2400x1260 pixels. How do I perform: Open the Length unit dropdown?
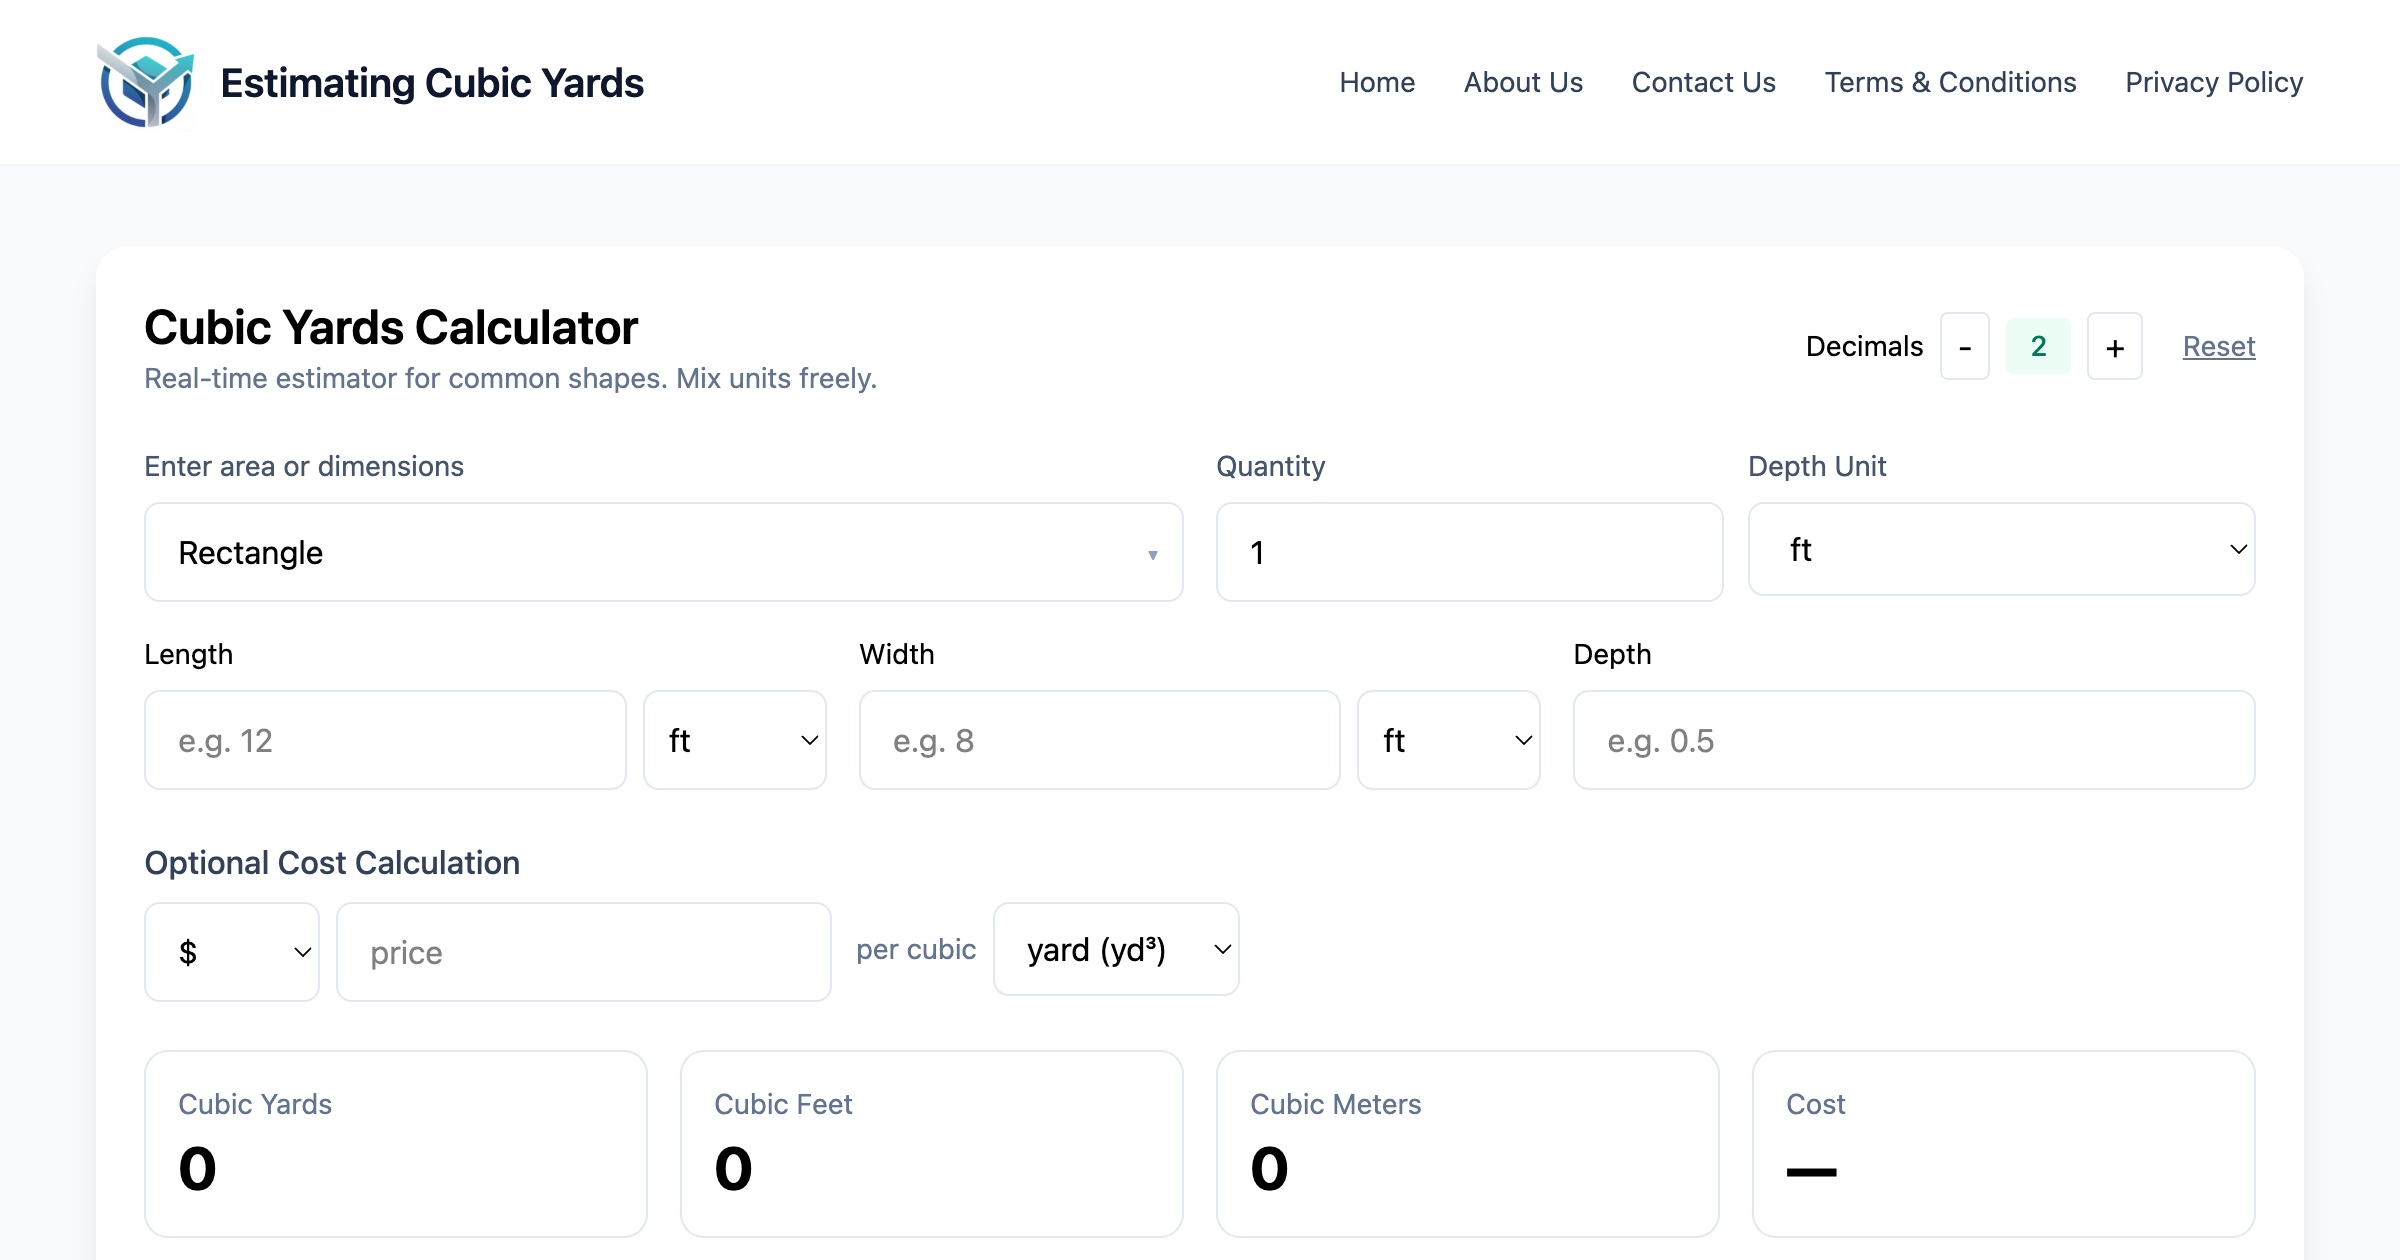point(735,740)
